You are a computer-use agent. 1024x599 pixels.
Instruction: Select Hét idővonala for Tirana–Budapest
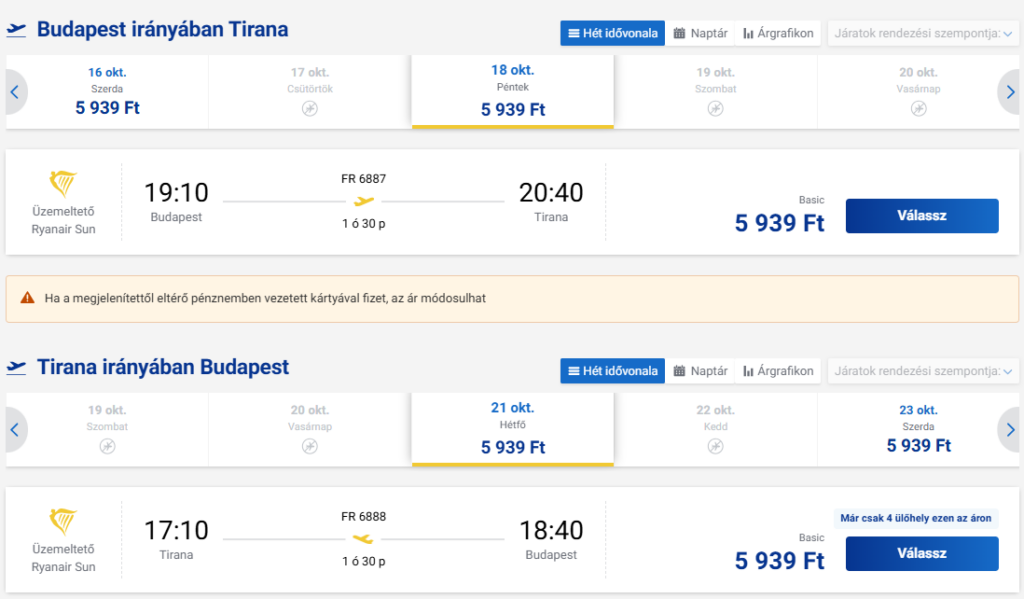pos(613,371)
